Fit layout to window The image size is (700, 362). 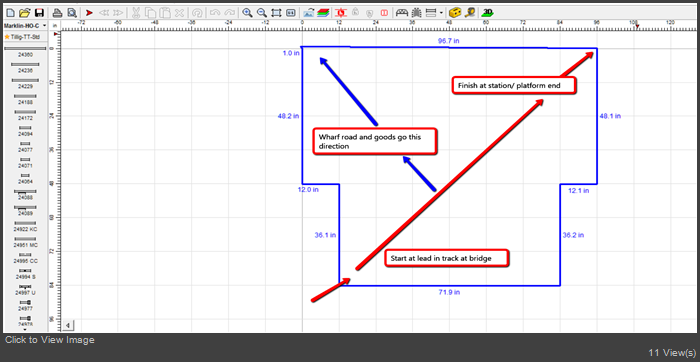pos(276,12)
